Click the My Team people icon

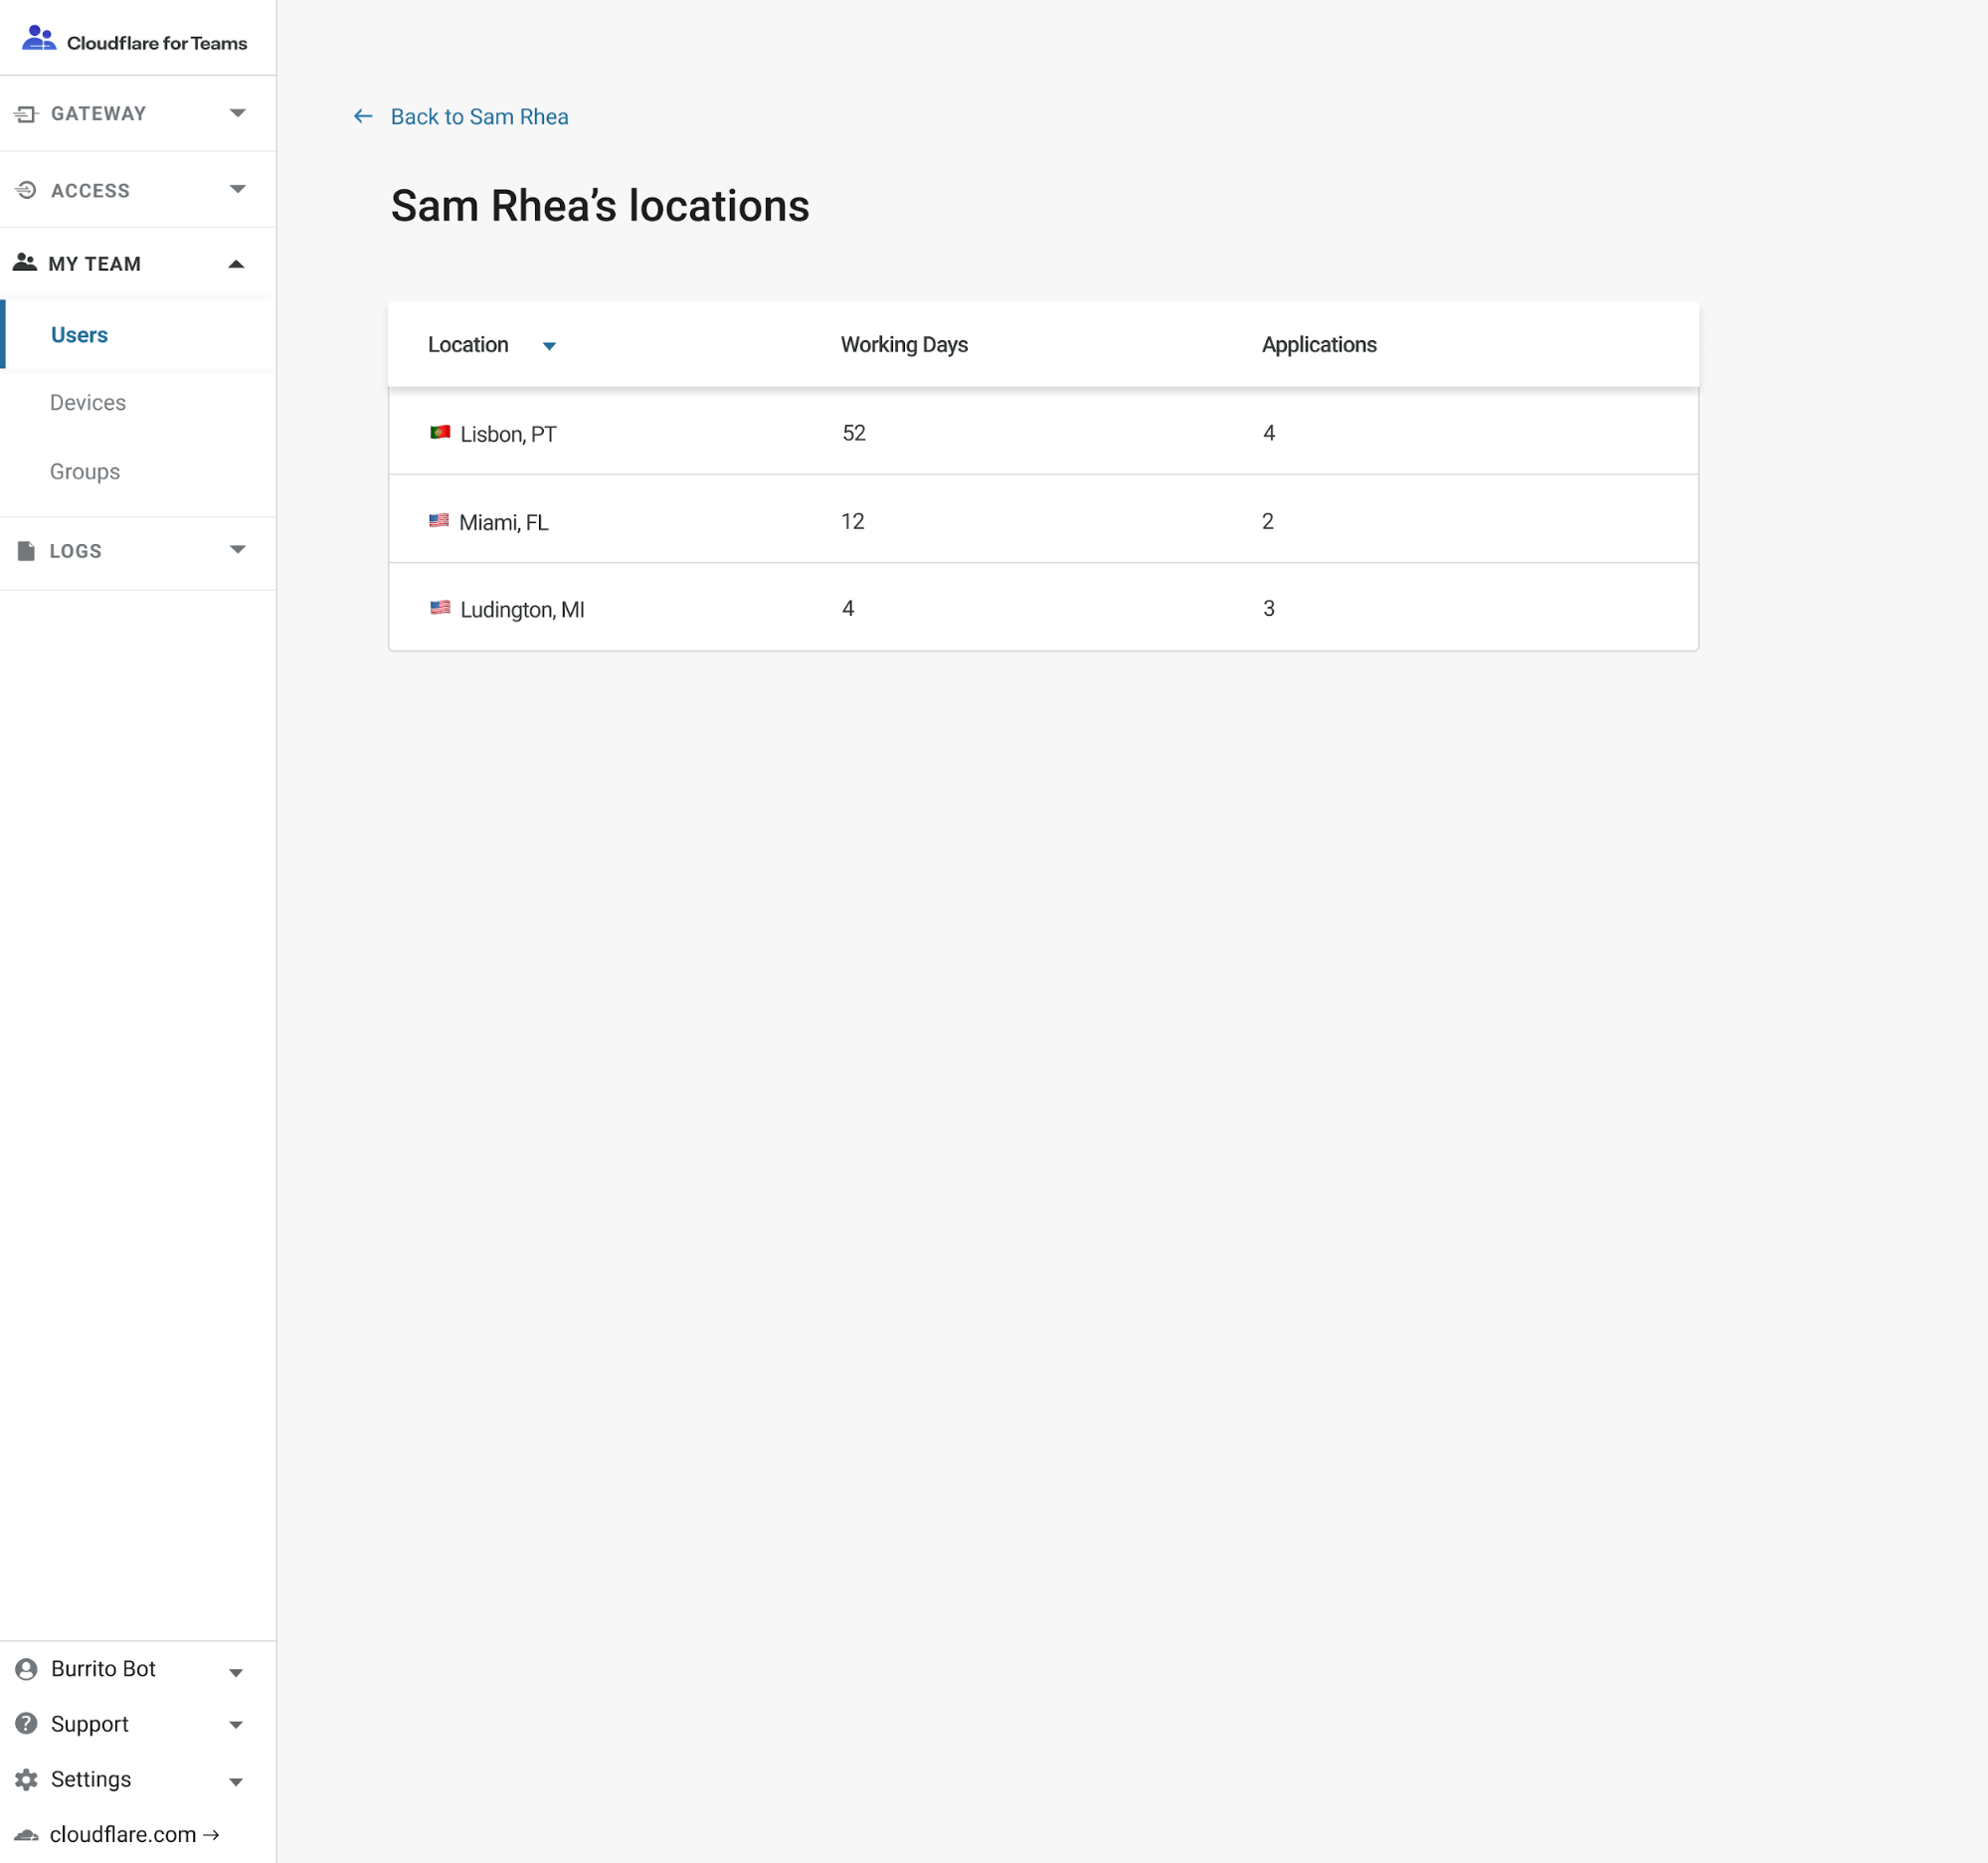(x=25, y=263)
